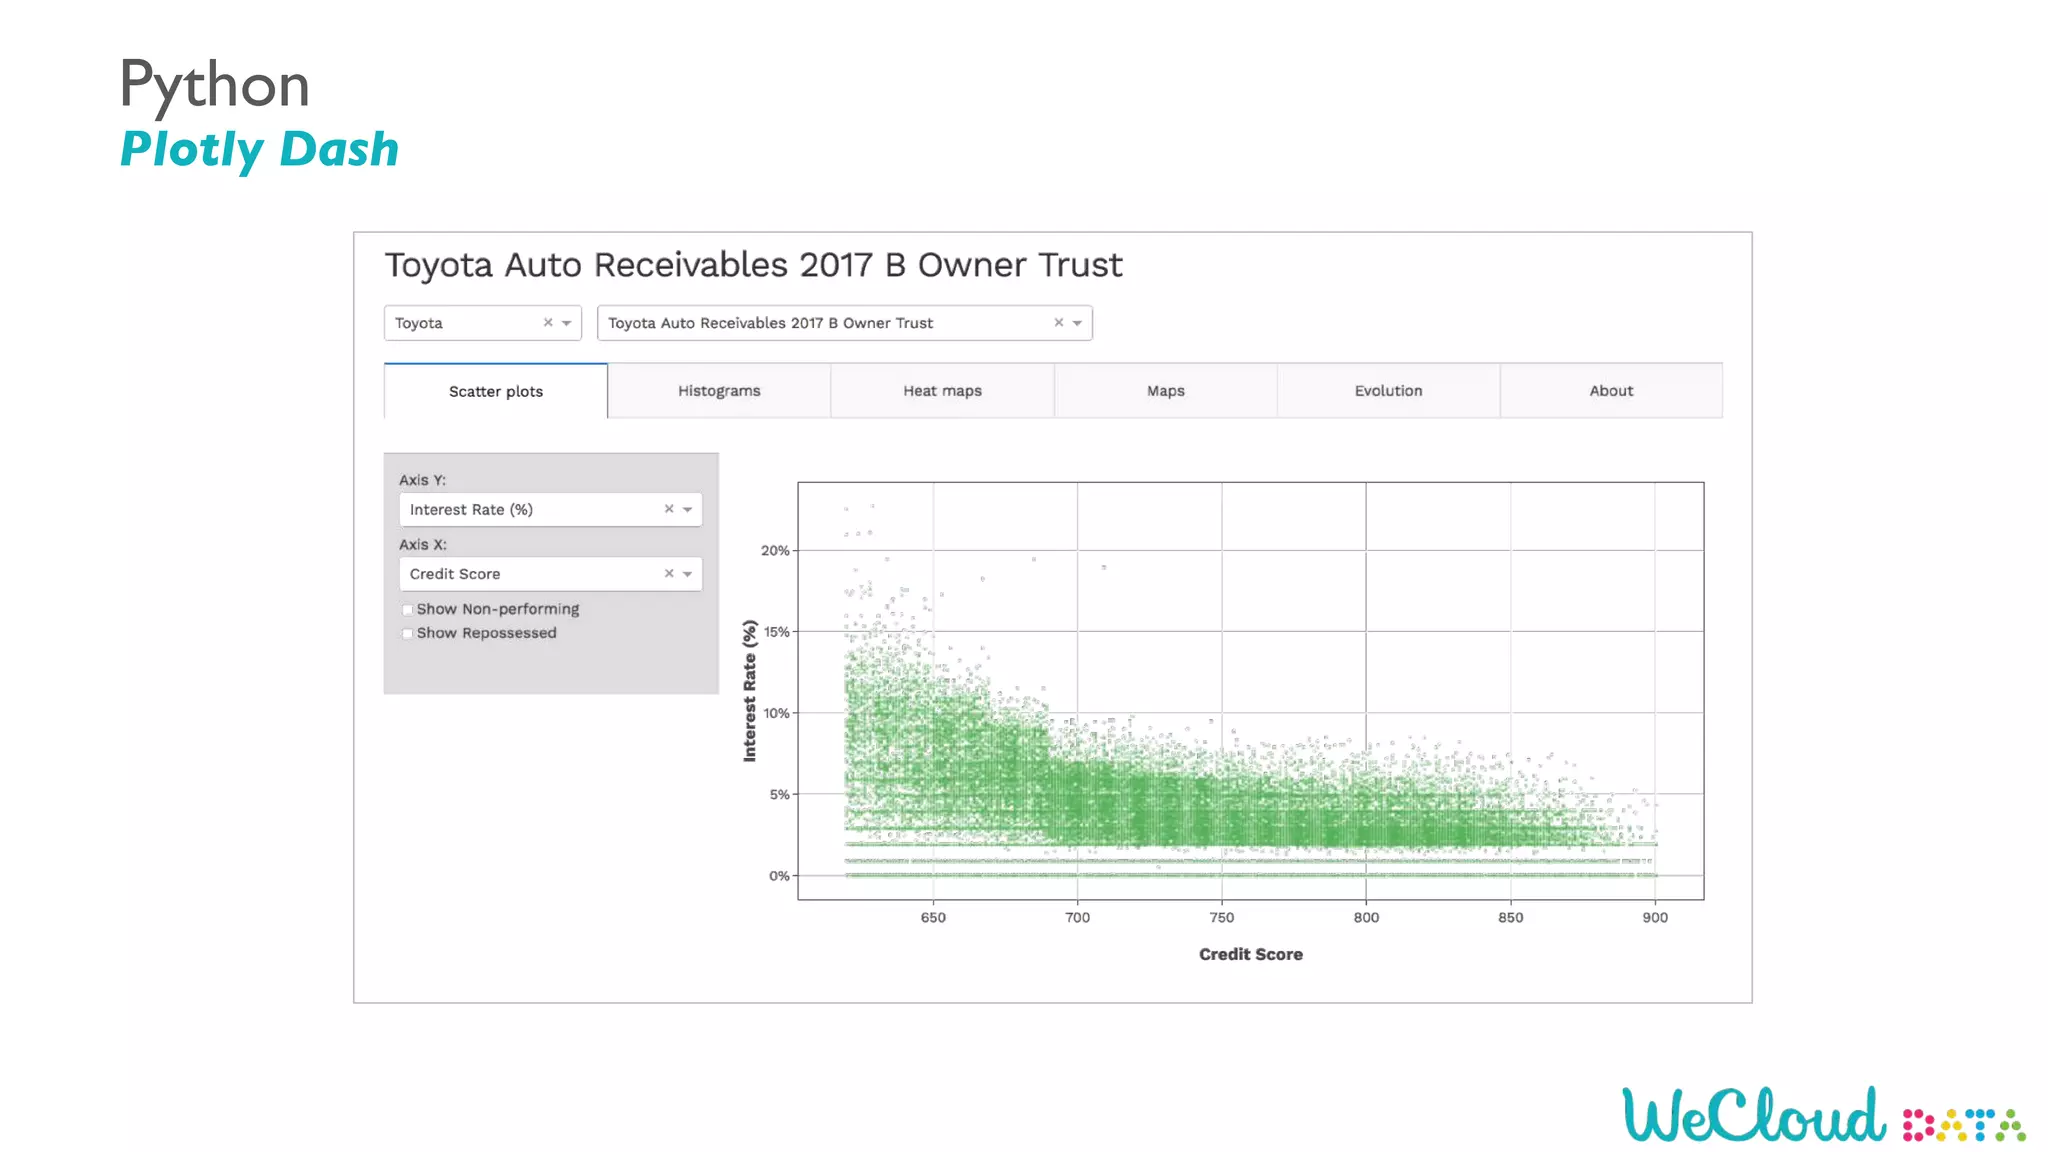Clear the Interest Rate (%) axis Y selection
The width and height of the screenshot is (2048, 1152).
(x=669, y=509)
